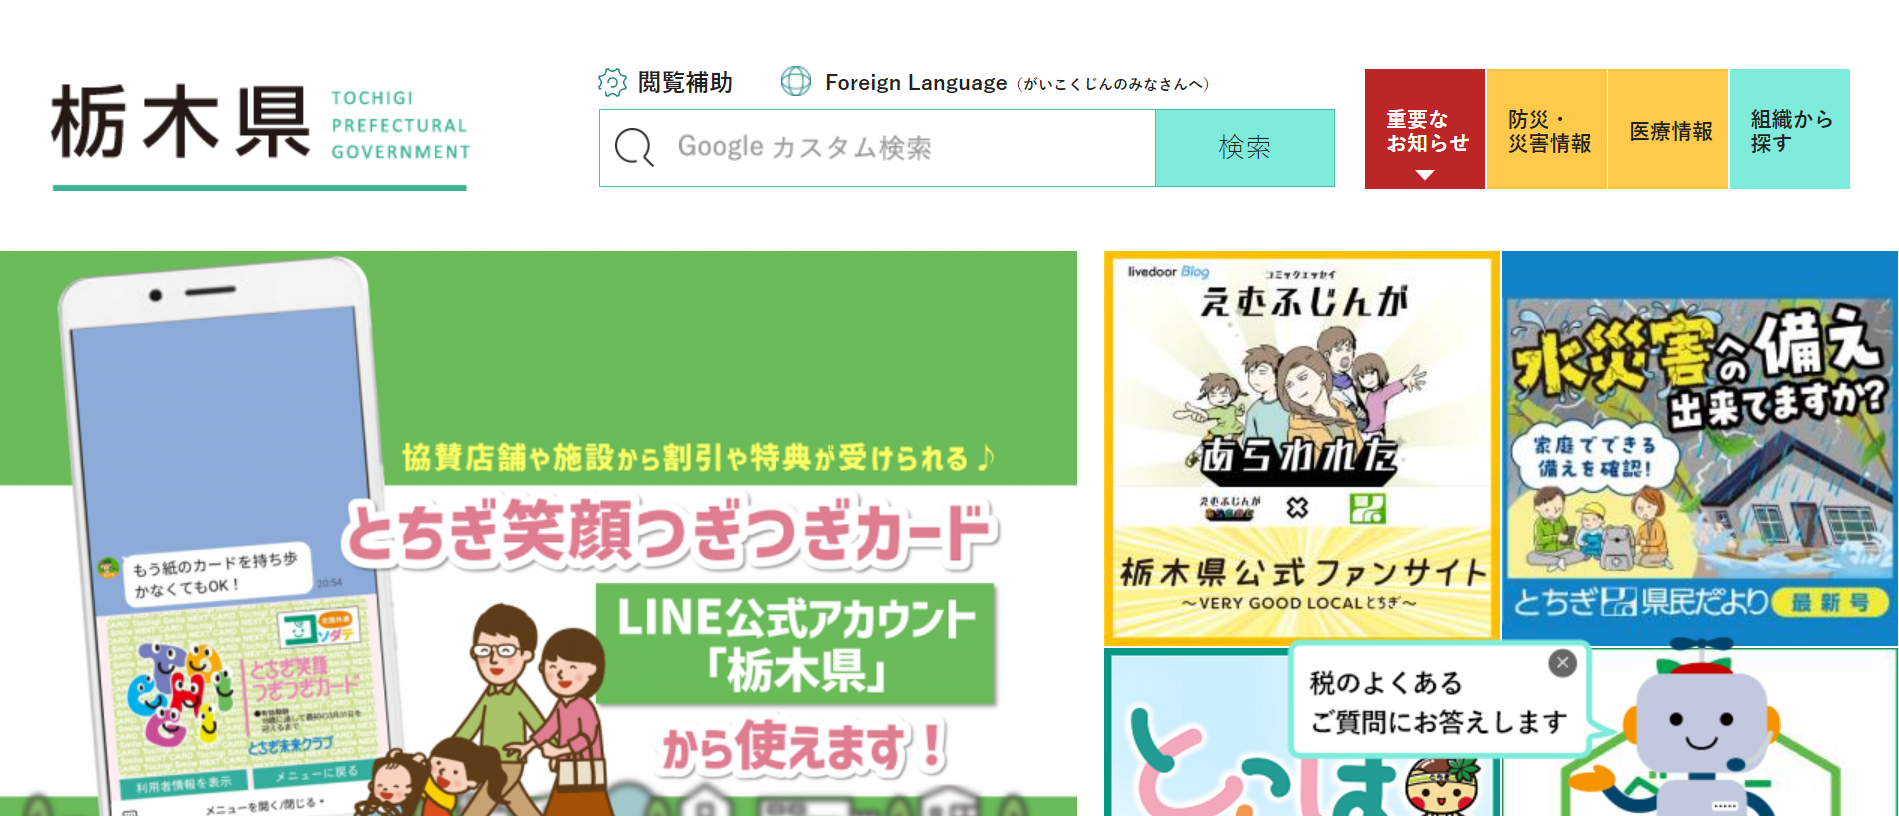The image size is (1899, 816).
Task: Open the えむふじんが fan site banner
Action: click(x=1301, y=448)
